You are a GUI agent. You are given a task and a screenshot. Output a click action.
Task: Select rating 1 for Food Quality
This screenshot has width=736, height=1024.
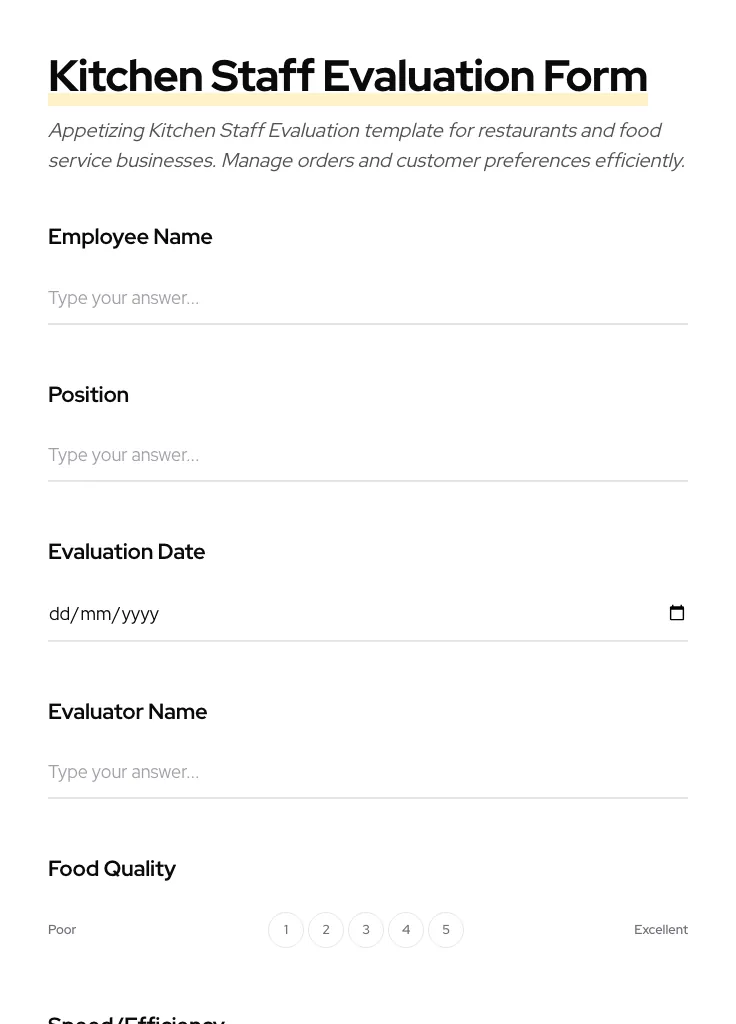click(286, 929)
